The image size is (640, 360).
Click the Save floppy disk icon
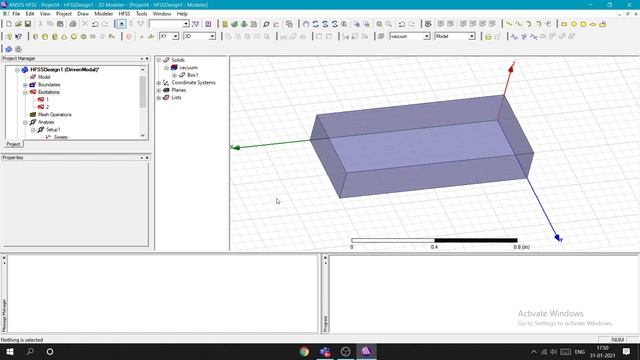28,24
